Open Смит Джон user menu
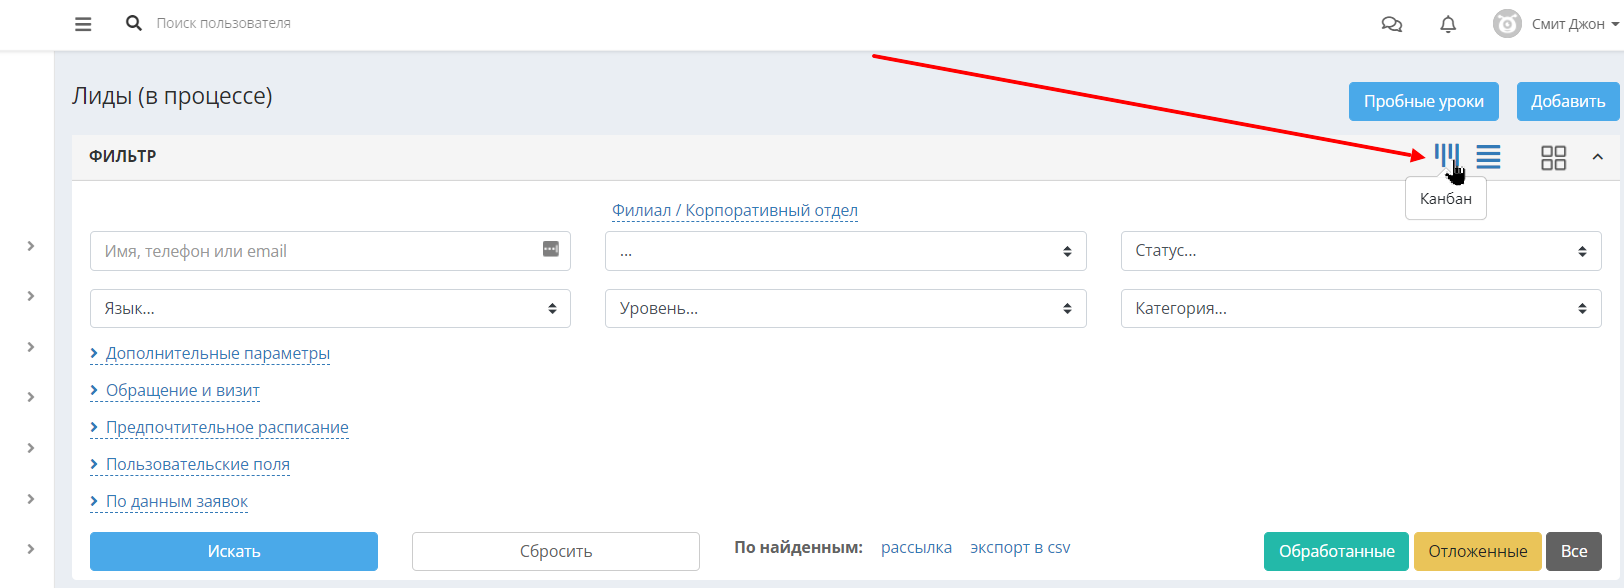This screenshot has width=1624, height=588. pyautogui.click(x=1575, y=24)
